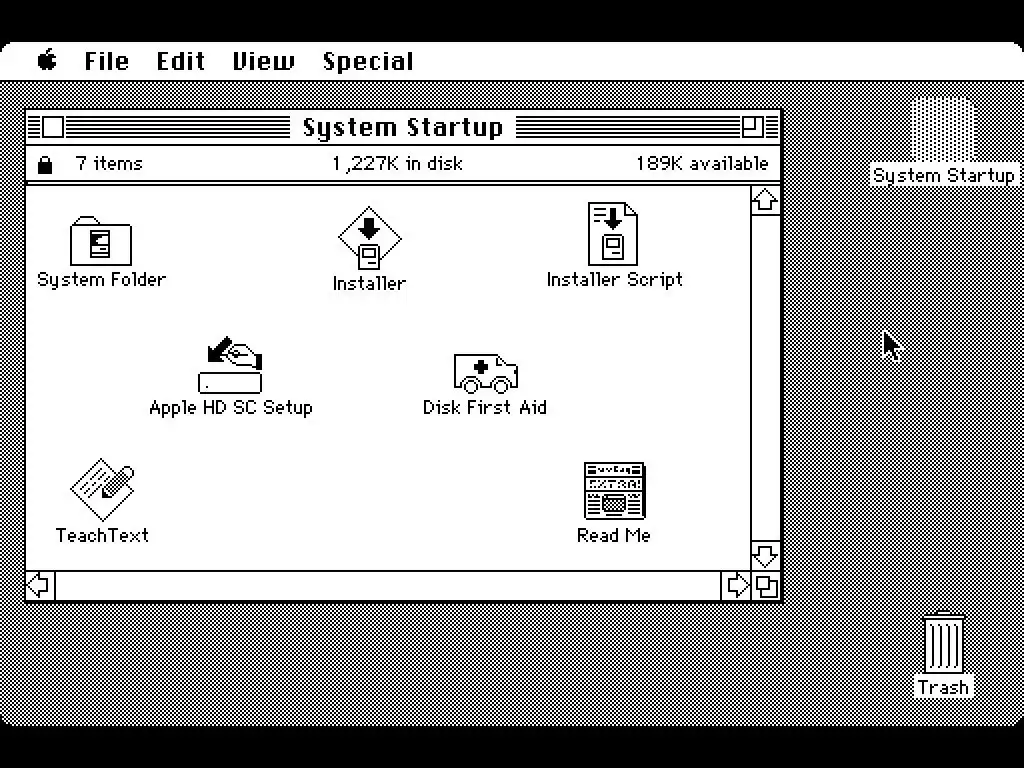
Task: Click the Trash can icon
Action: 943,642
